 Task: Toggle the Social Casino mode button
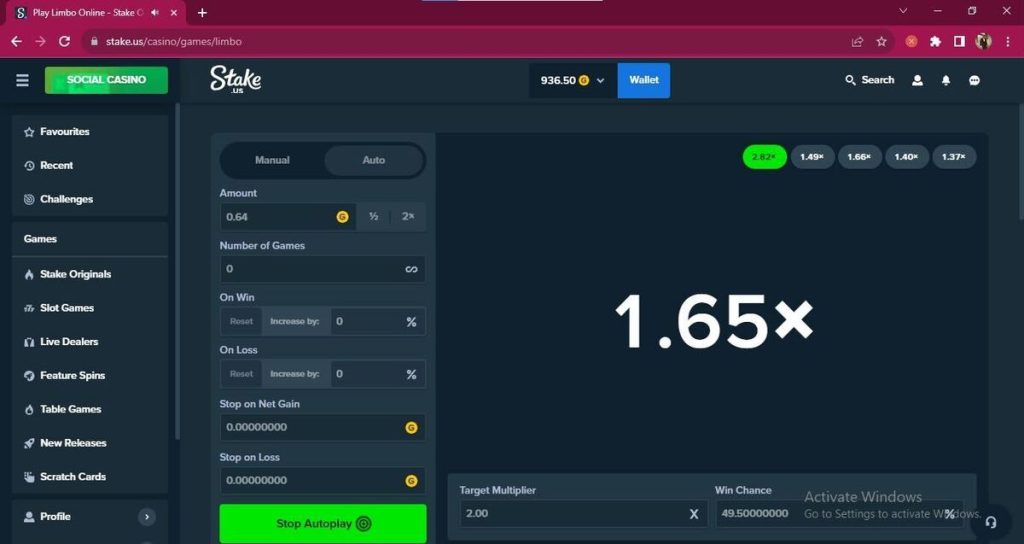(x=106, y=80)
